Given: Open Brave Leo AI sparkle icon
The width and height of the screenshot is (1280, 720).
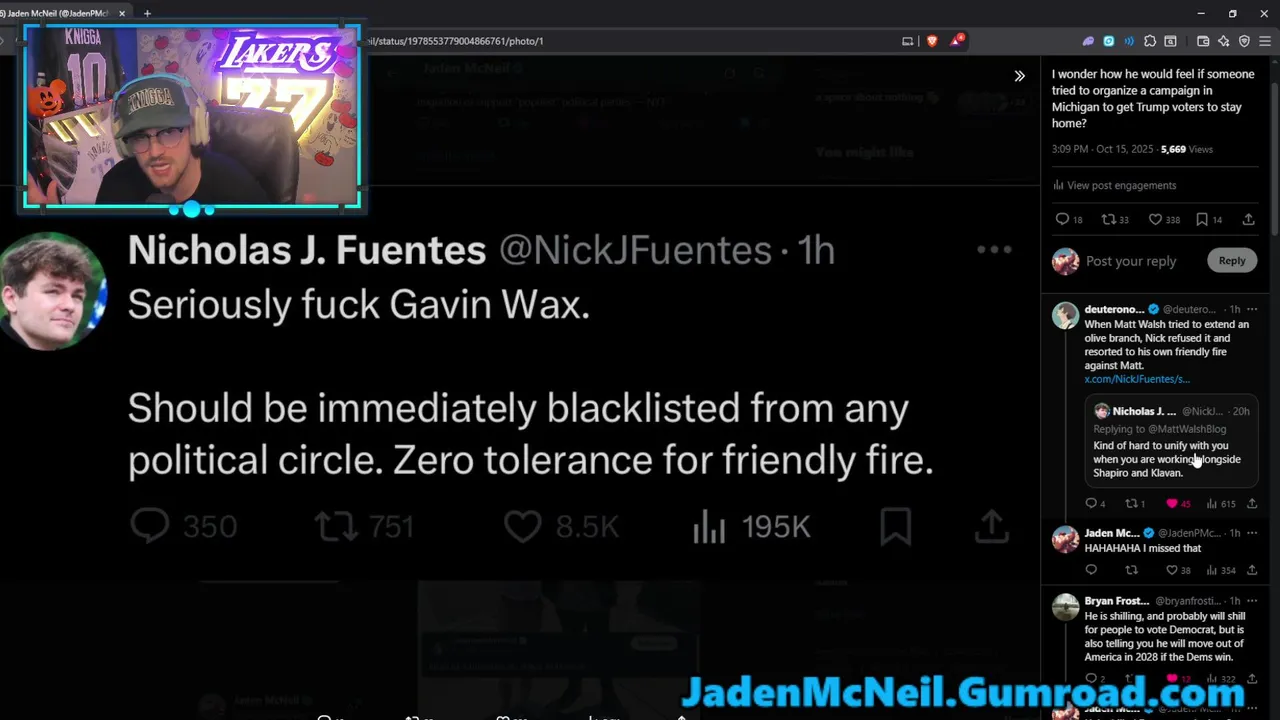Looking at the screenshot, I should (x=1224, y=41).
